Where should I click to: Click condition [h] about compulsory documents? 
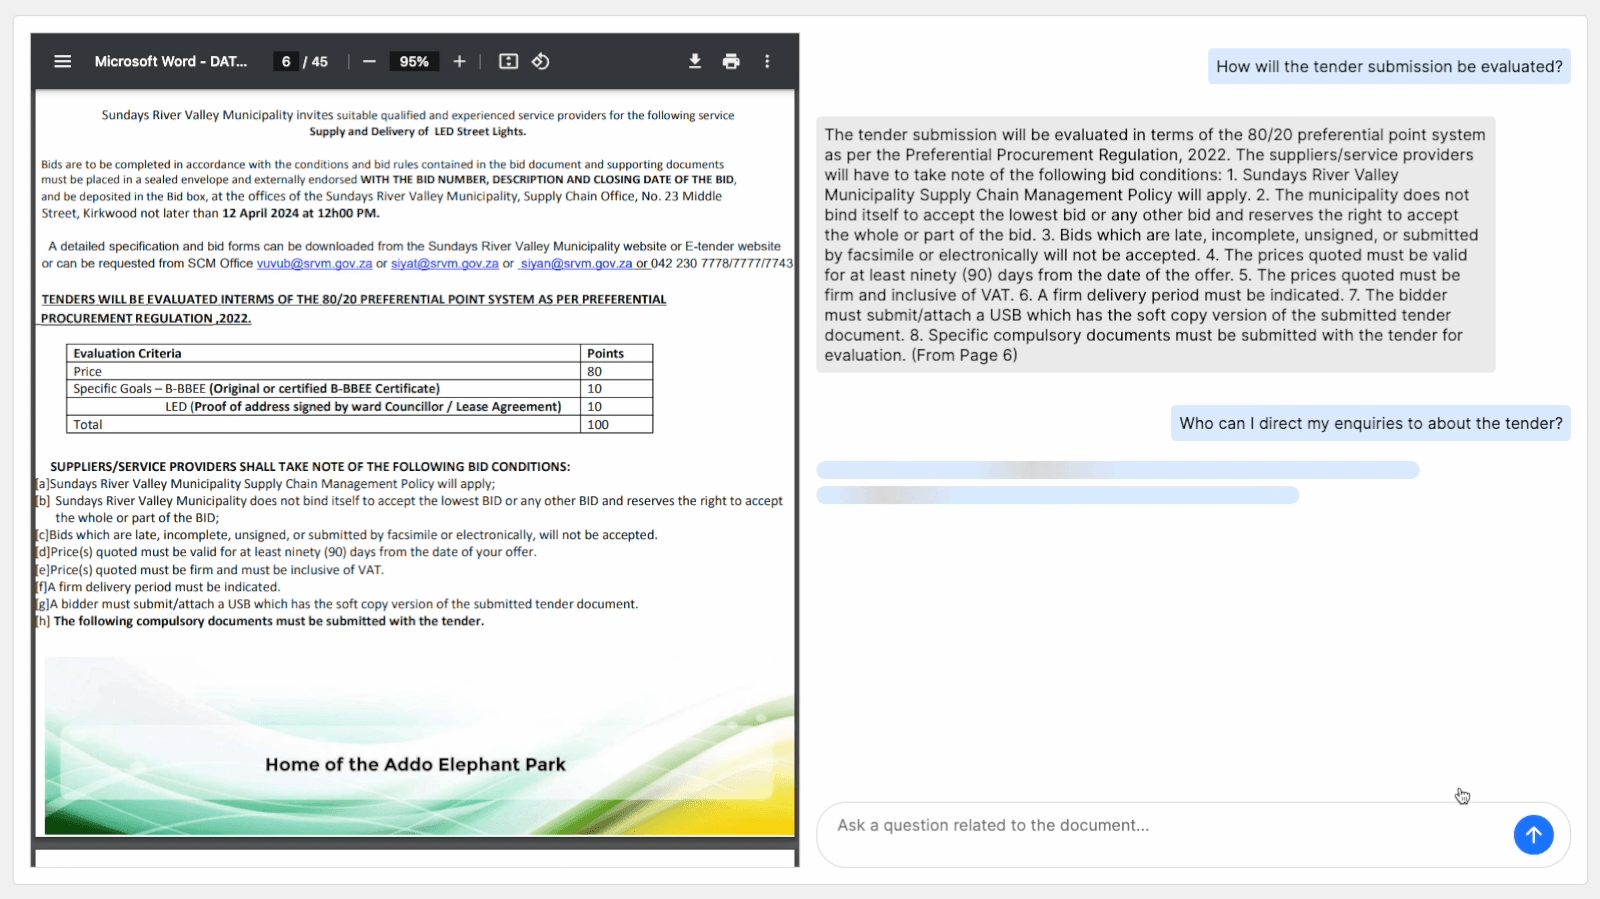pos(260,621)
